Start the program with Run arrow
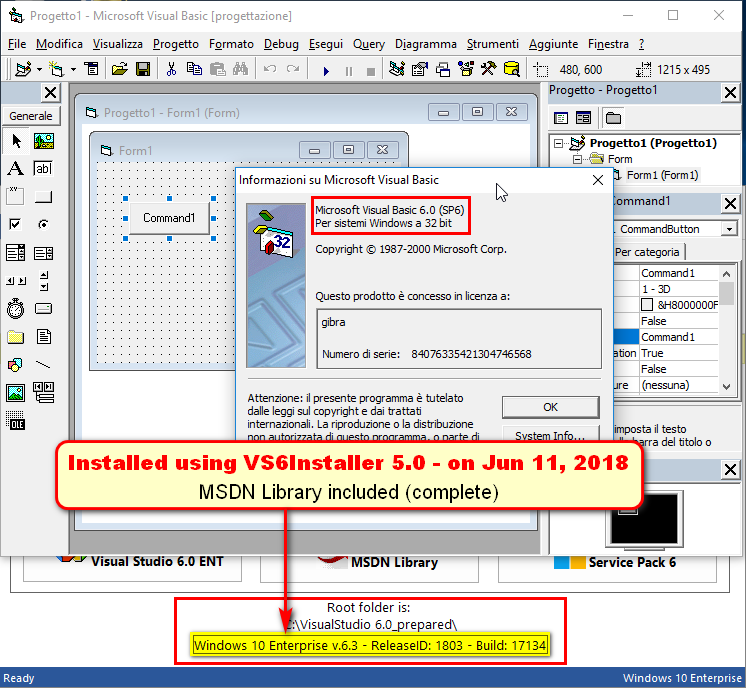 [x=326, y=71]
